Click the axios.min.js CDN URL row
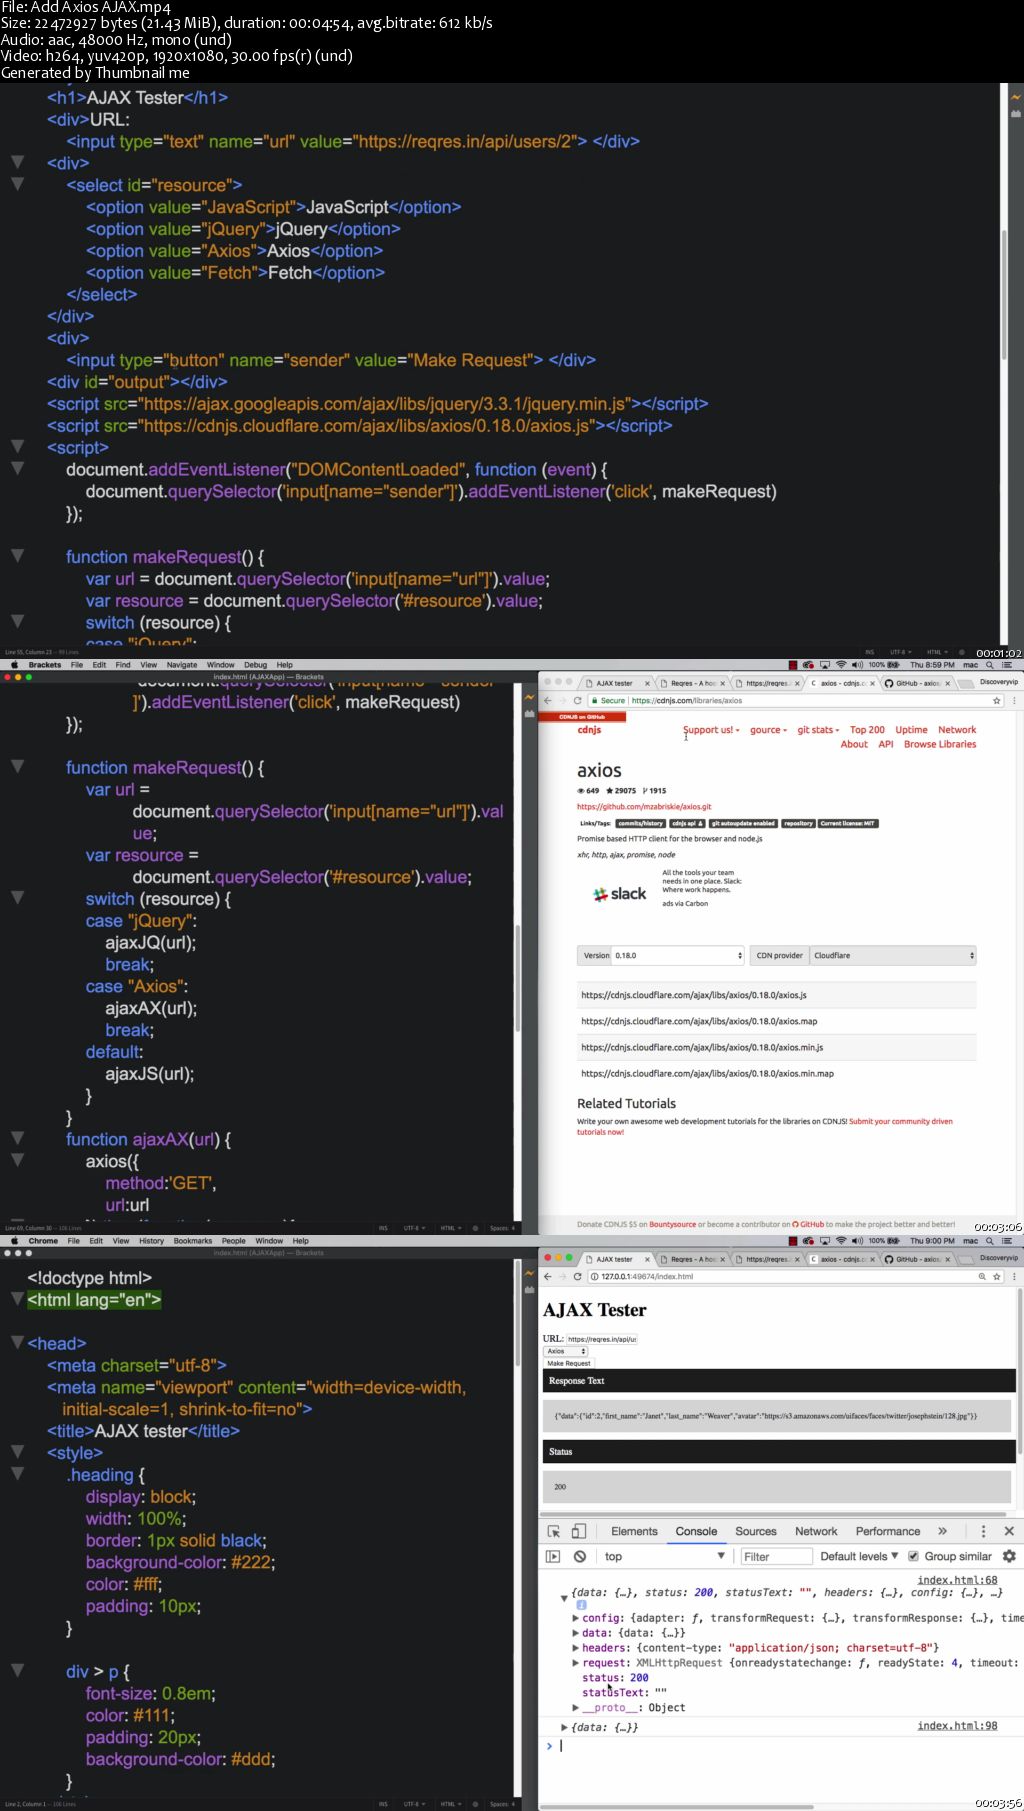1024x1811 pixels. coord(777,1047)
